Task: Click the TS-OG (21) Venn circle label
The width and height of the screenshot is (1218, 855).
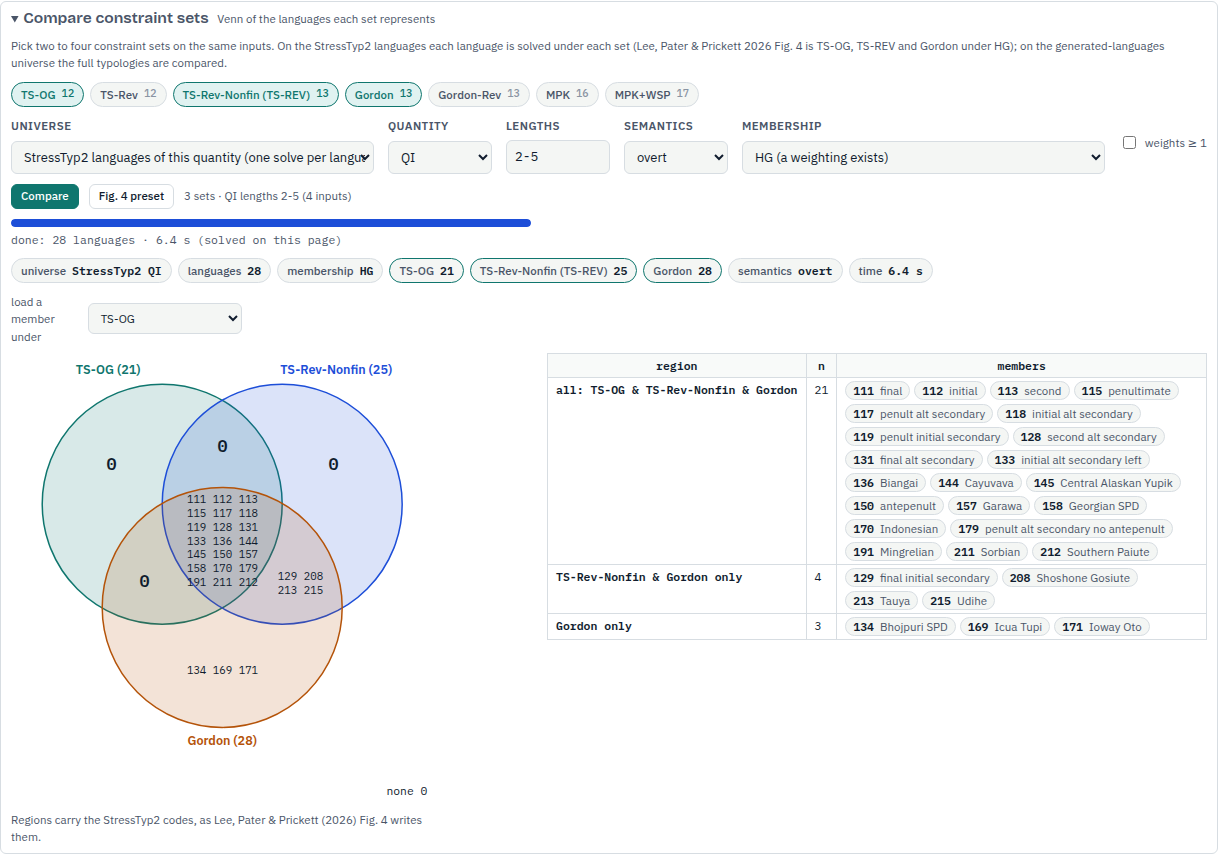Action: [108, 370]
